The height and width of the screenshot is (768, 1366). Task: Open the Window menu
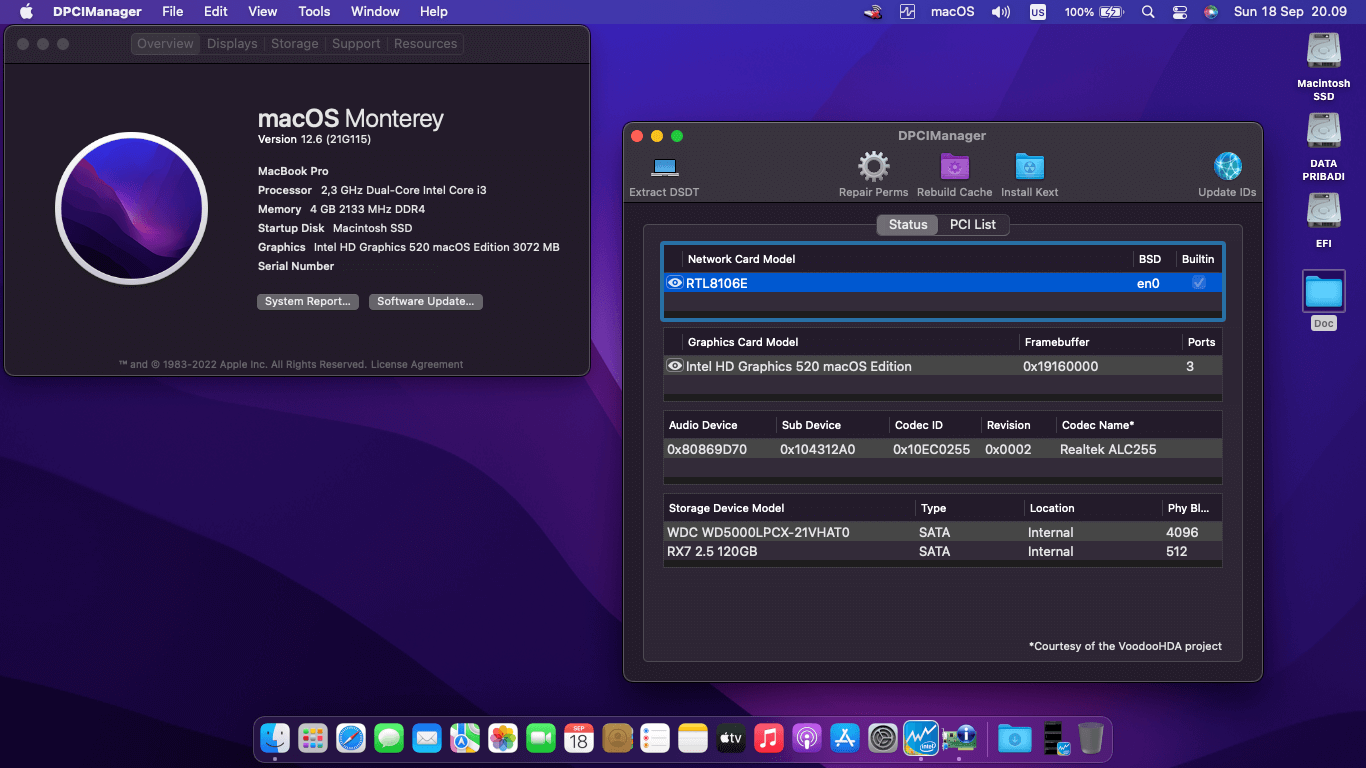[x=375, y=12]
